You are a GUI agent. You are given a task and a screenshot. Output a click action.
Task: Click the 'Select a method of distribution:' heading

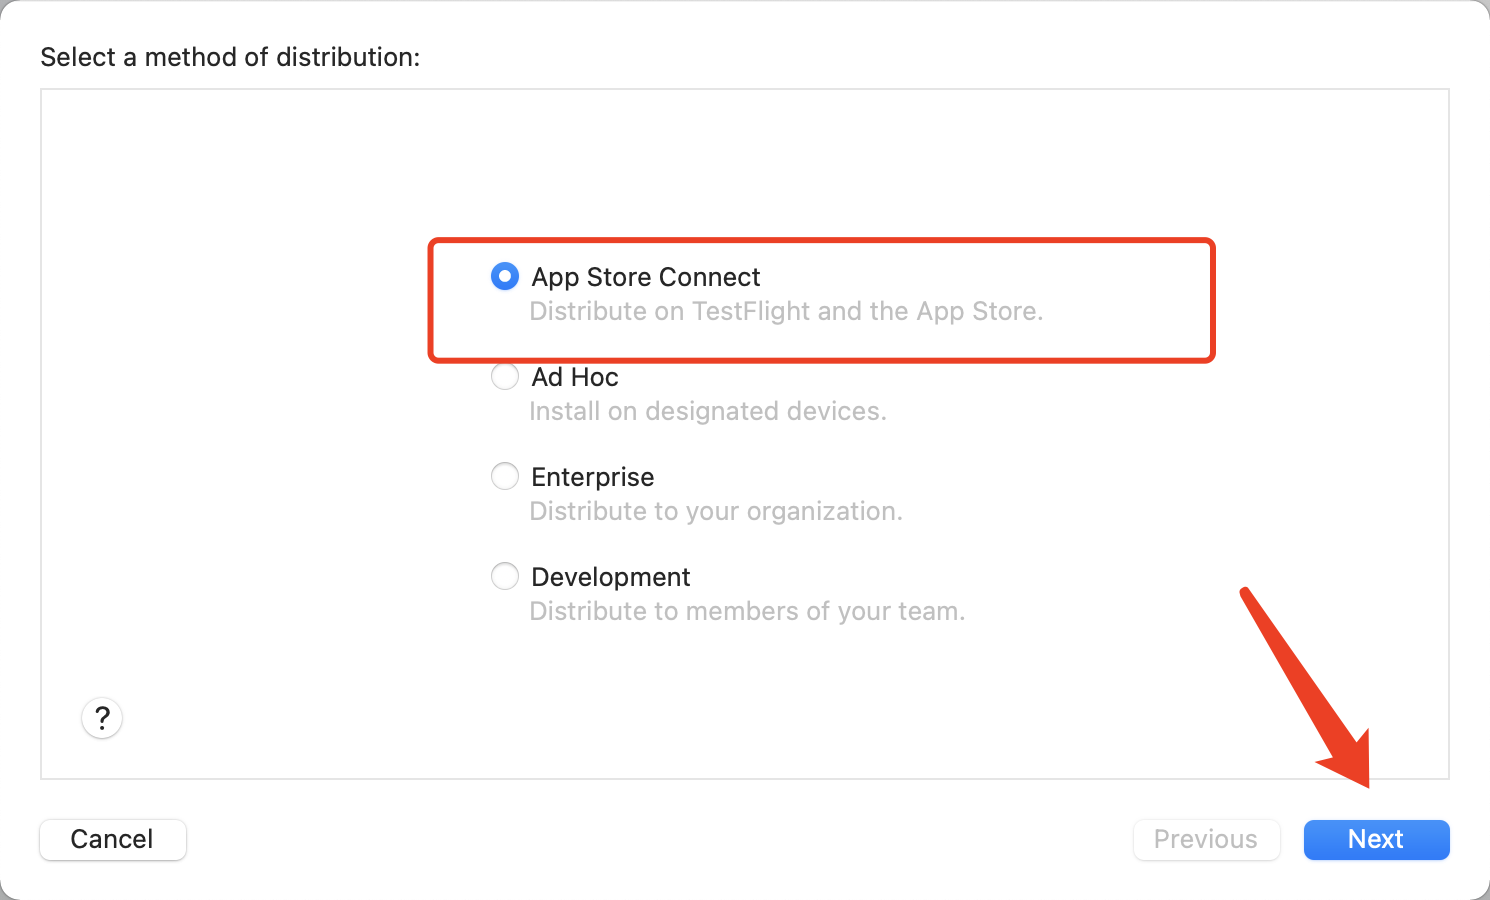click(x=230, y=57)
